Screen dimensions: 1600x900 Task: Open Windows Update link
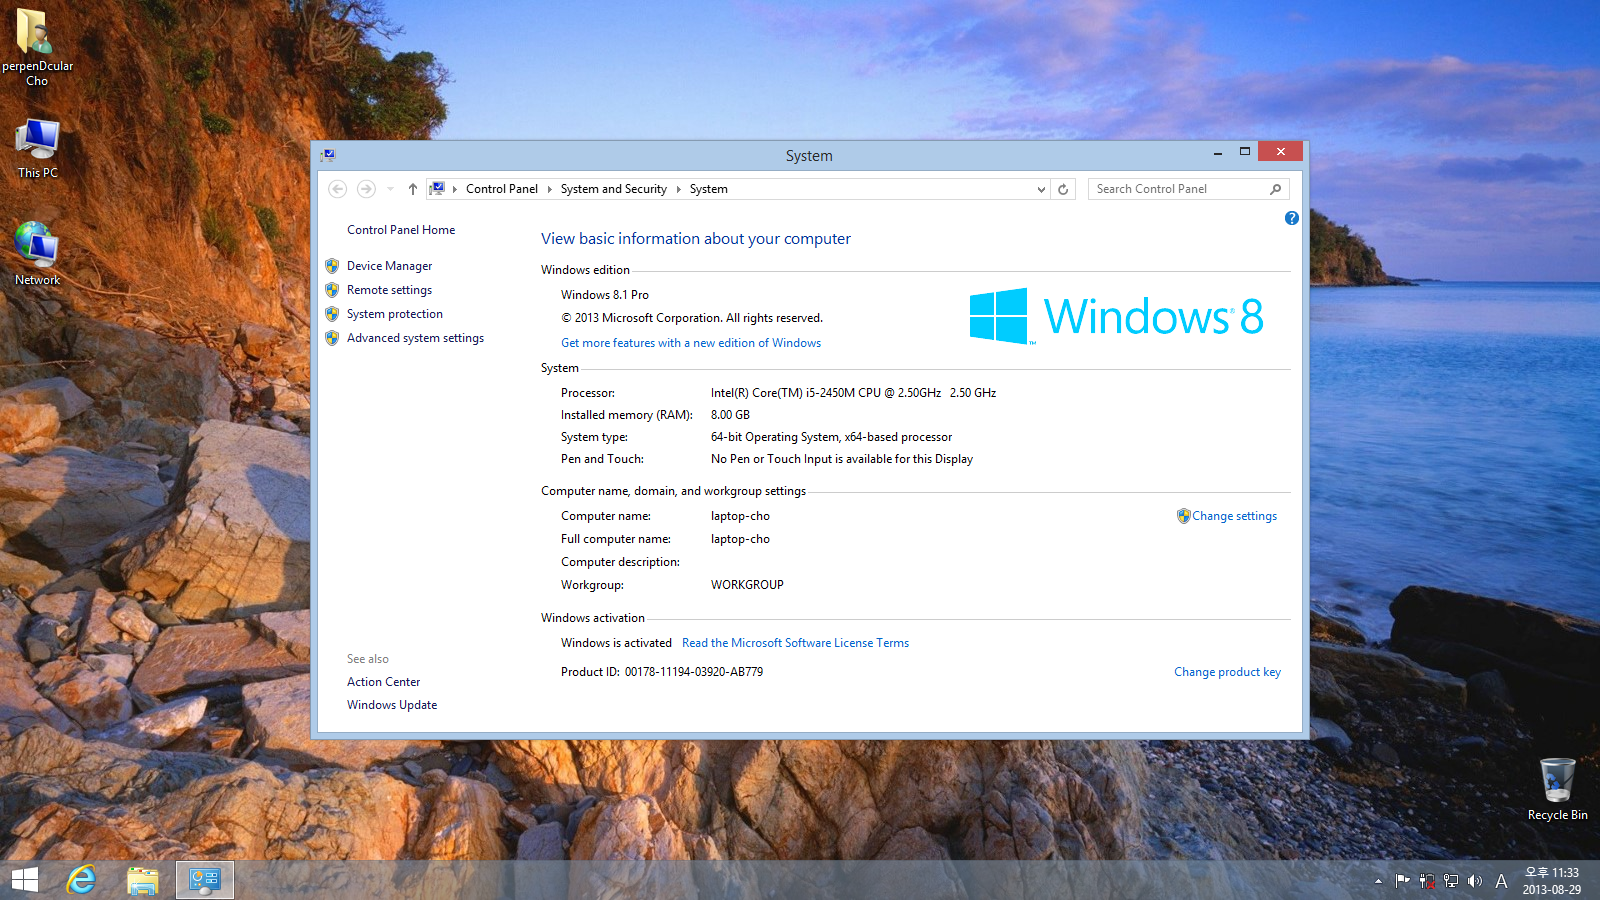point(392,705)
